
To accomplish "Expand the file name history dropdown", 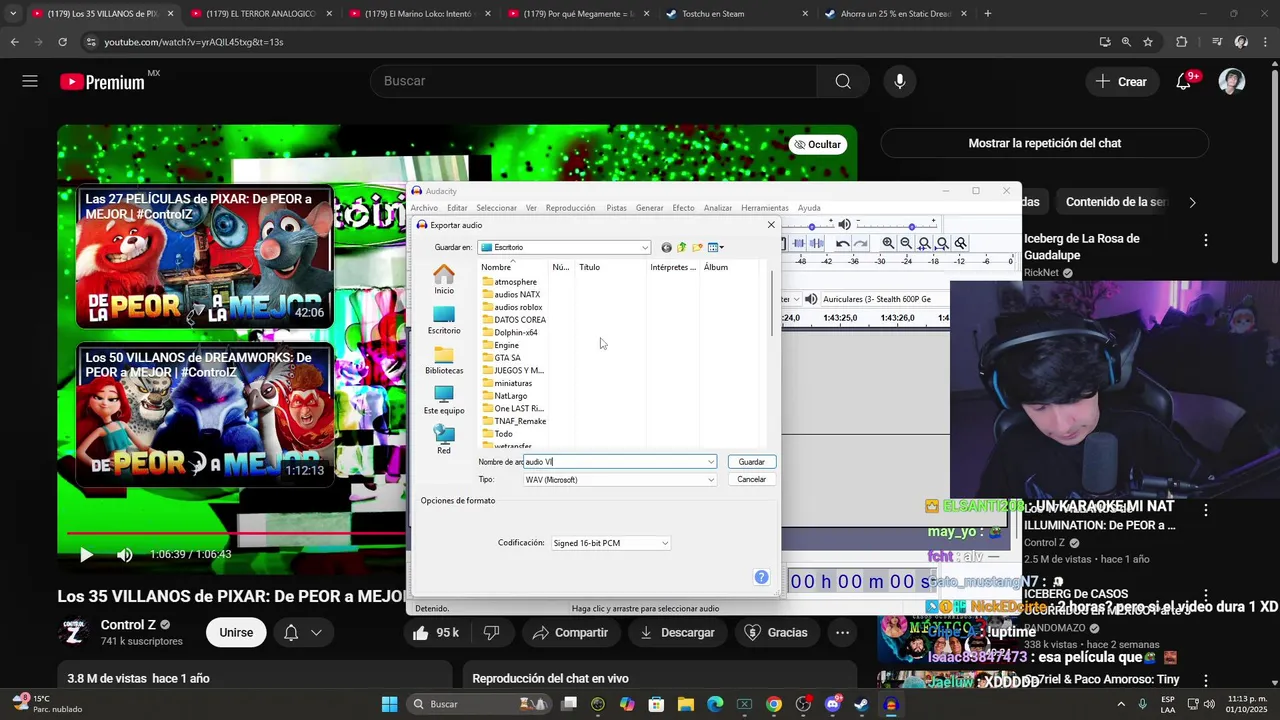I will (711, 462).
